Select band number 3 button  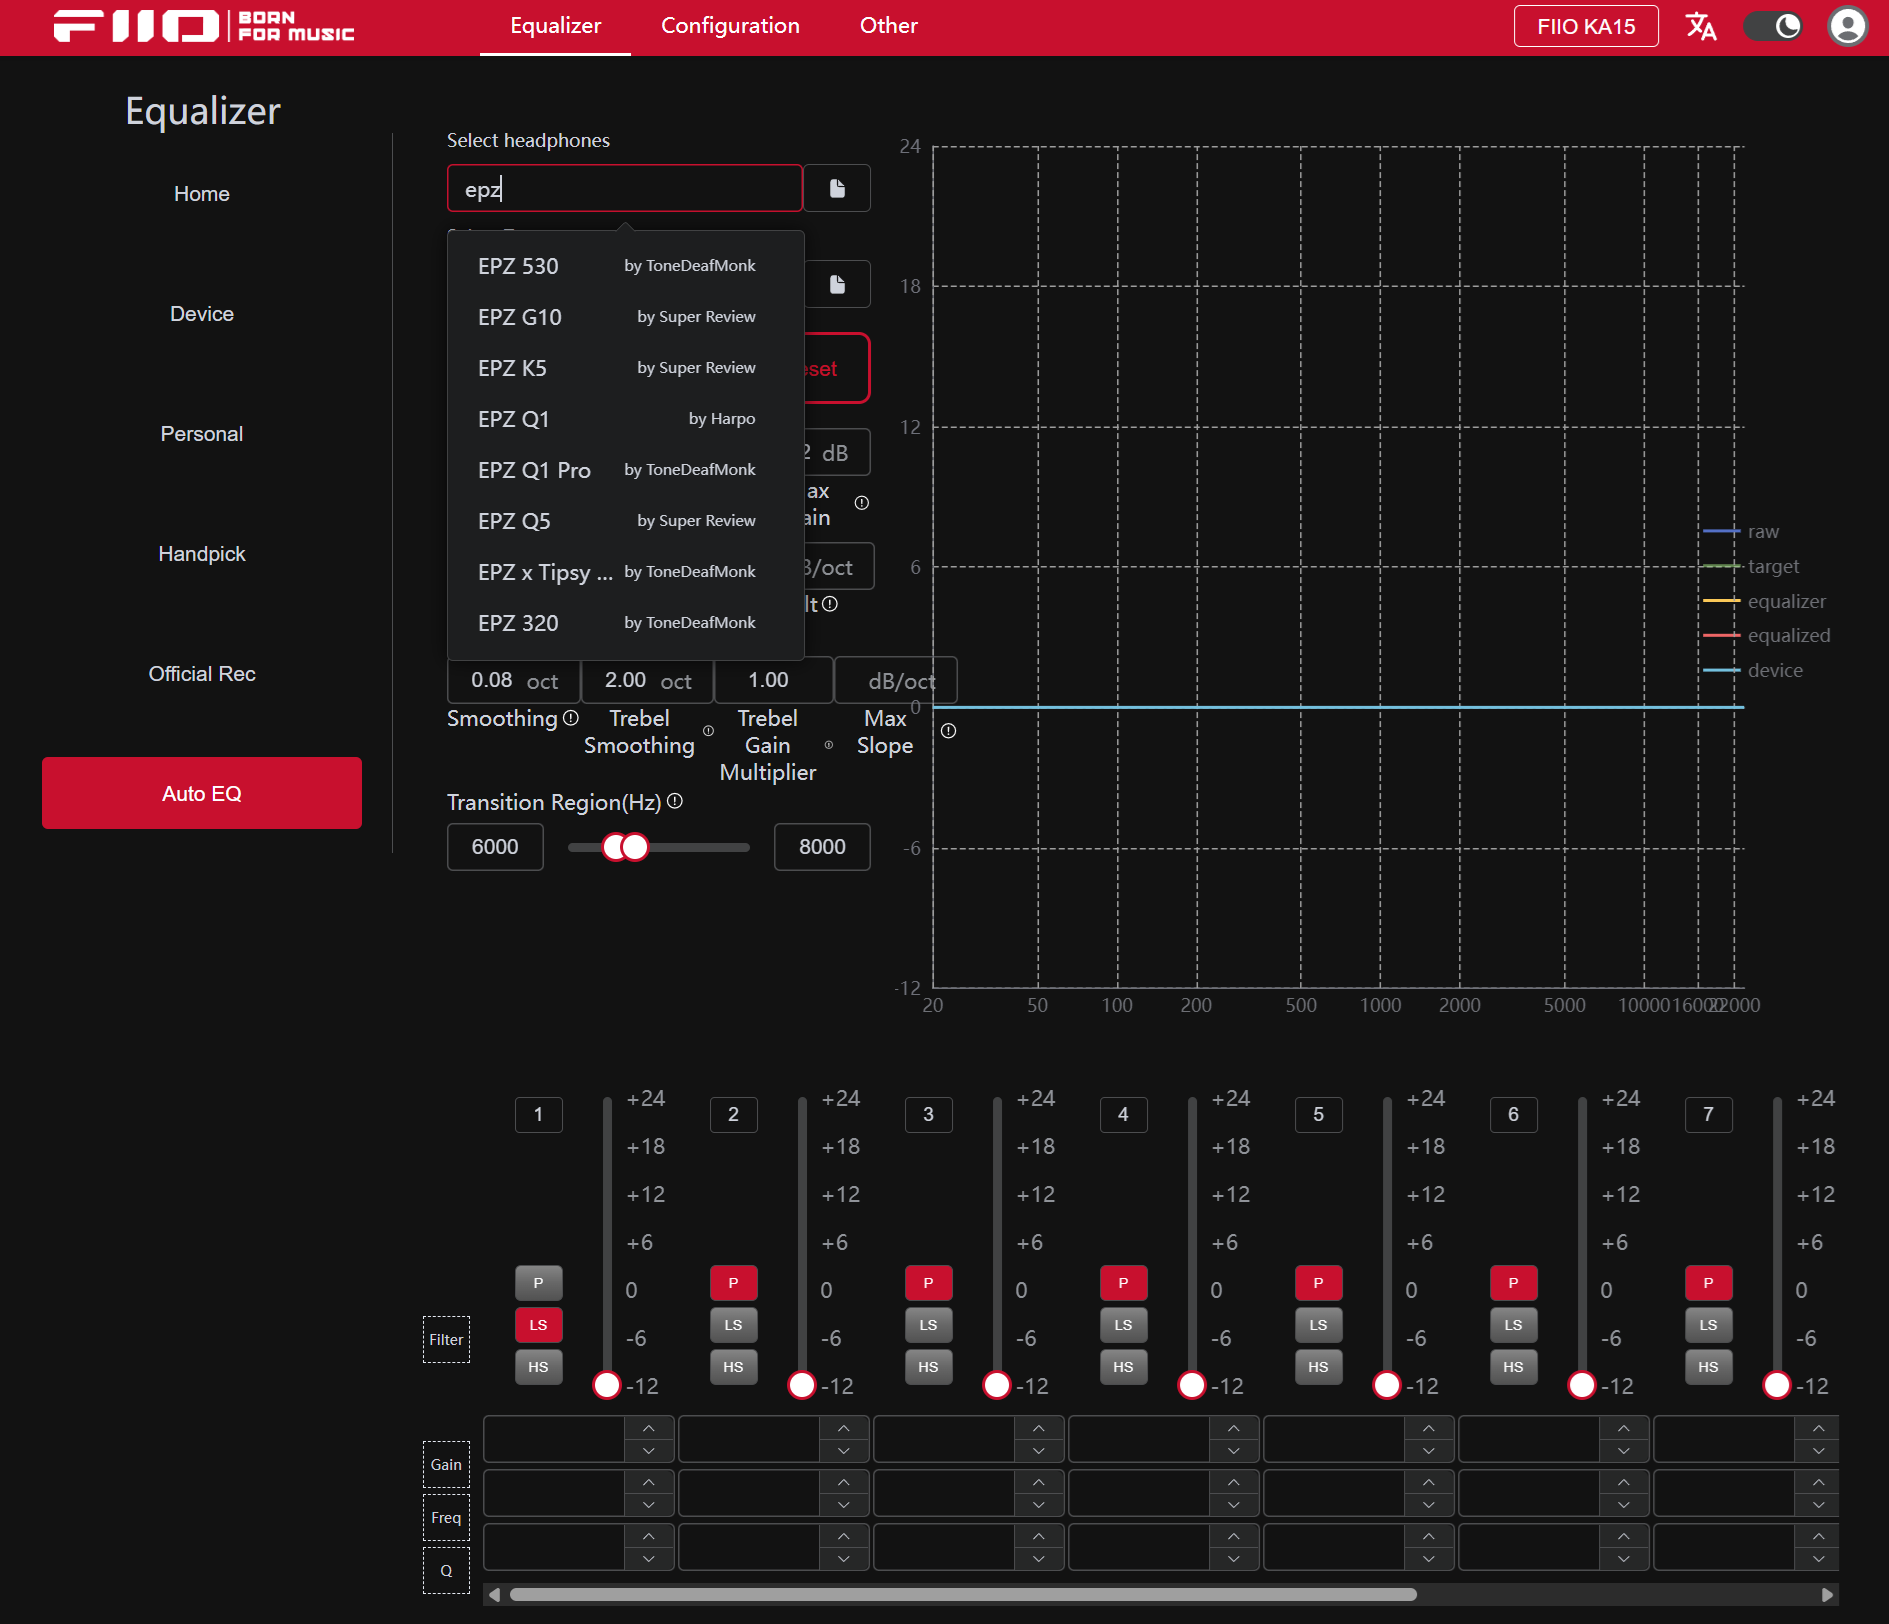coord(928,1115)
